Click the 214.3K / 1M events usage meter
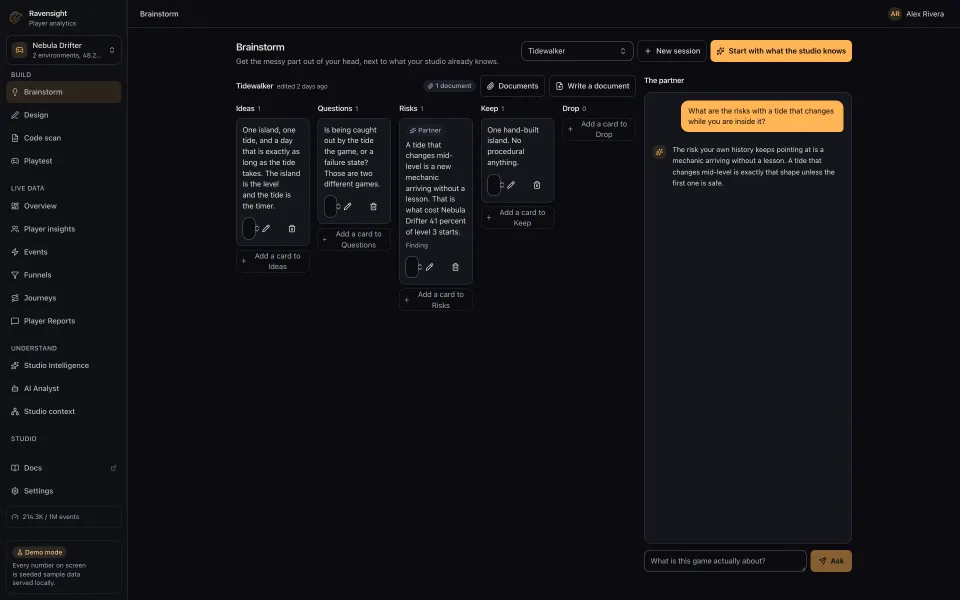 click(64, 517)
